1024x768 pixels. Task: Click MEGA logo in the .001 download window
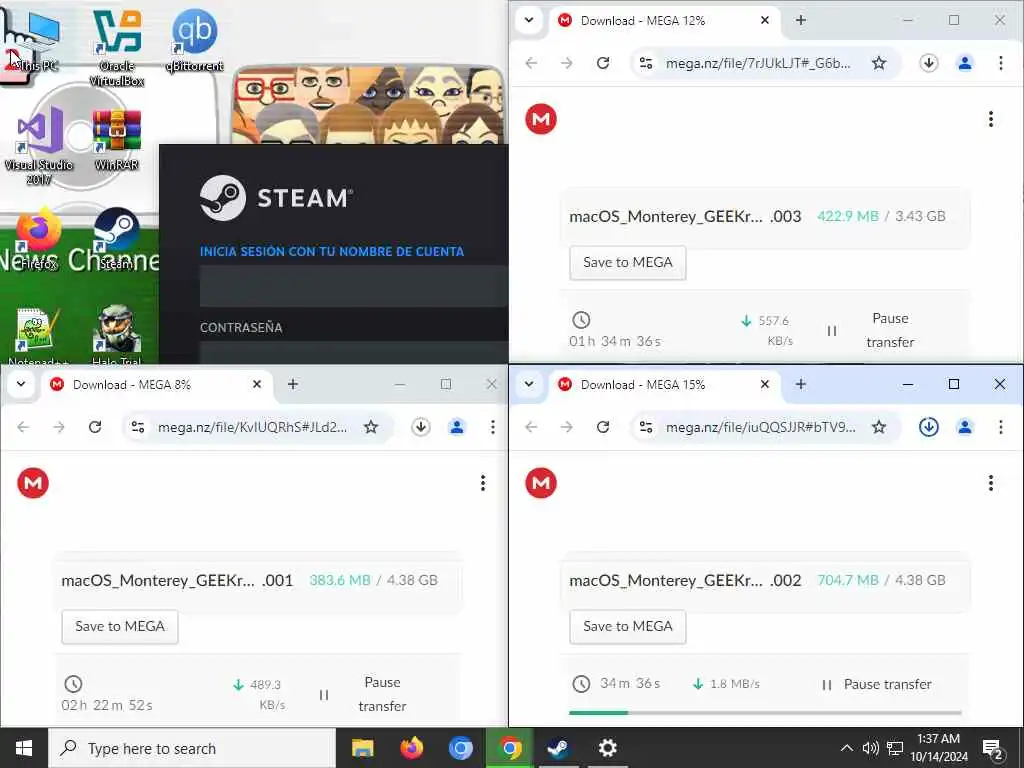click(x=33, y=483)
